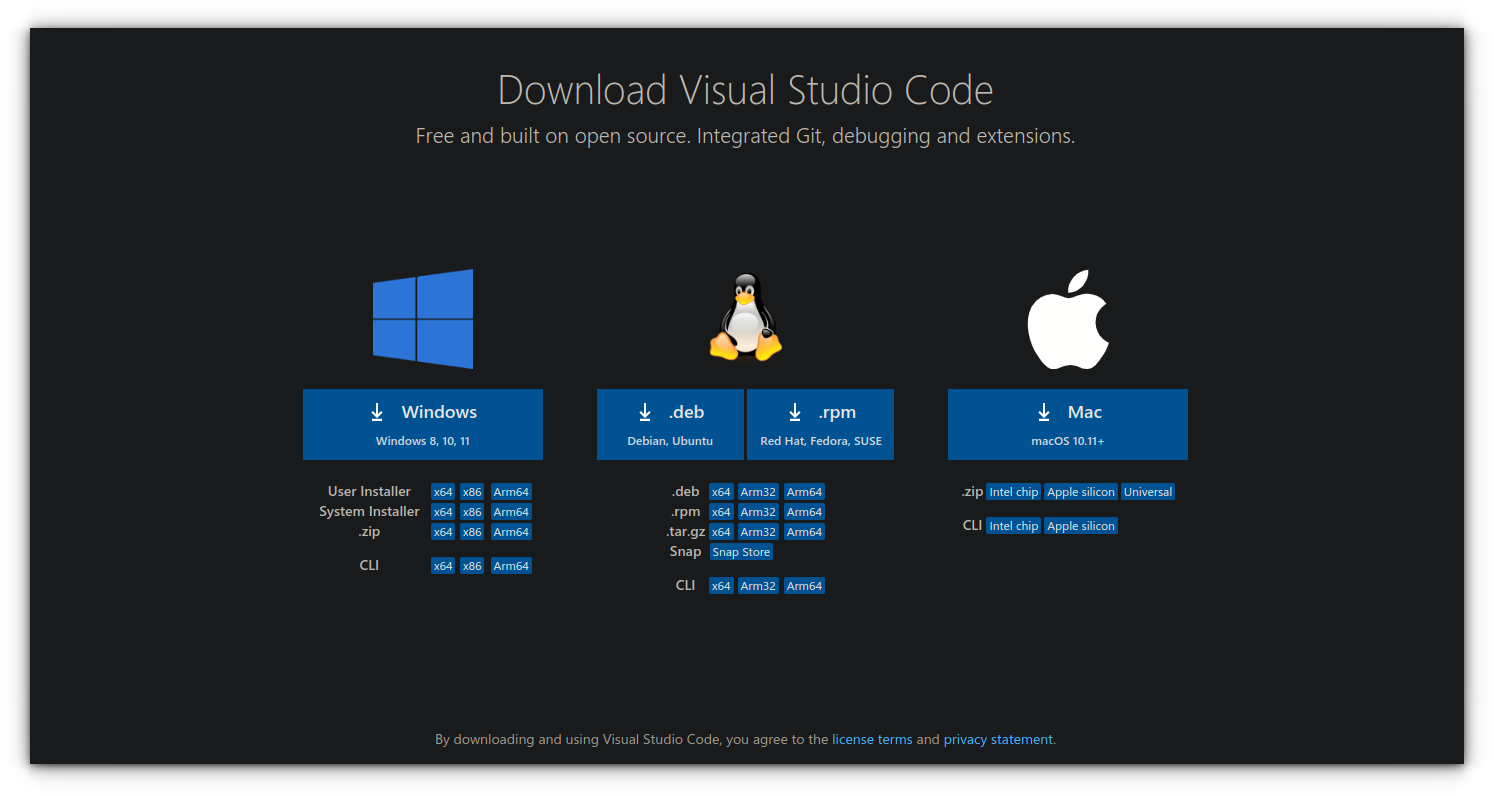This screenshot has height=796, width=1494.
Task: Download the .deb package for Debian, Ubuntu
Action: pyautogui.click(x=670, y=424)
